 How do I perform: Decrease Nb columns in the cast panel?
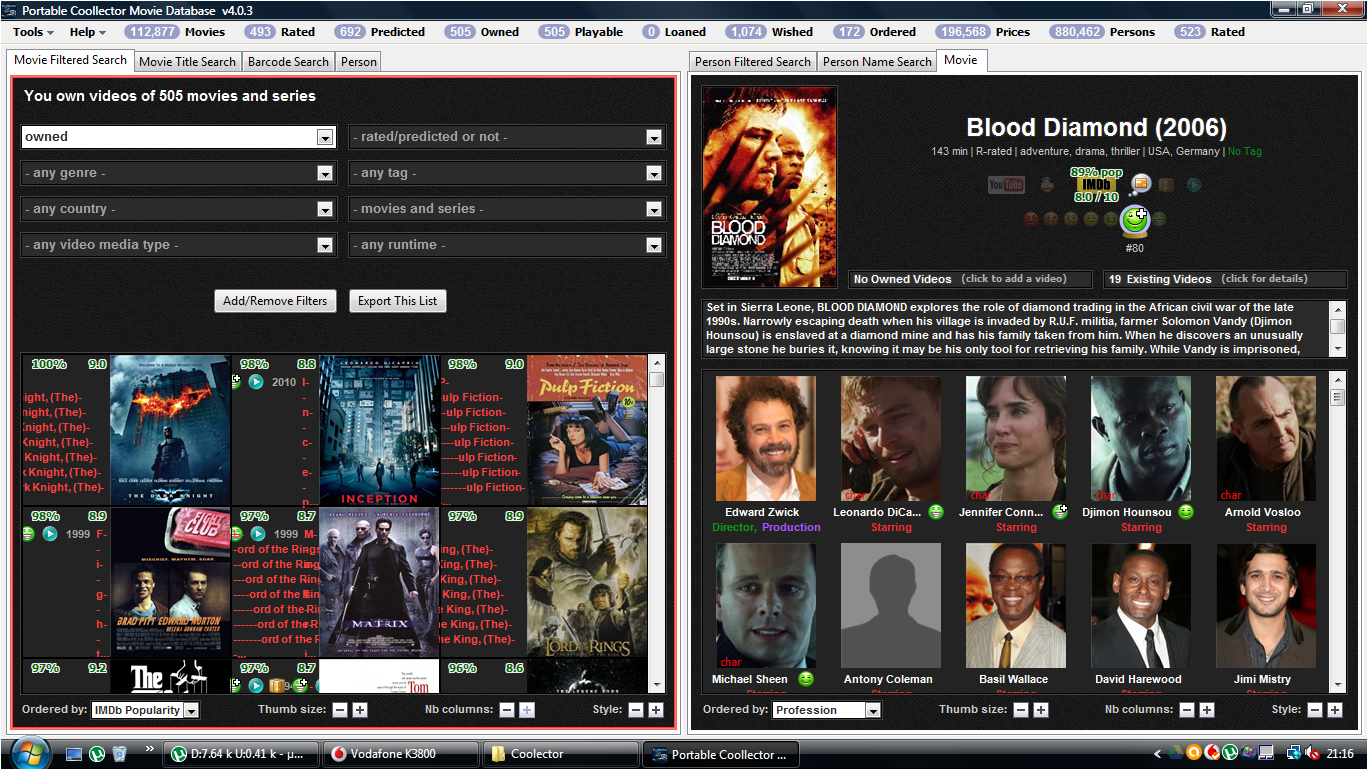pyautogui.click(x=1187, y=710)
